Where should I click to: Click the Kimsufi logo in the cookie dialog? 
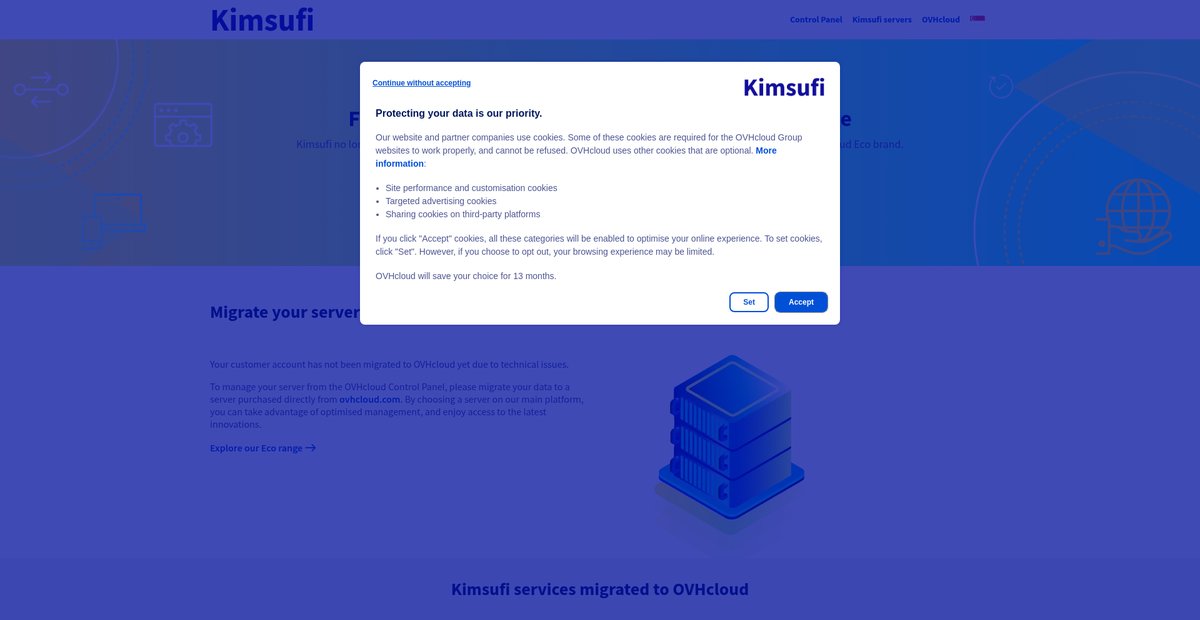click(784, 87)
